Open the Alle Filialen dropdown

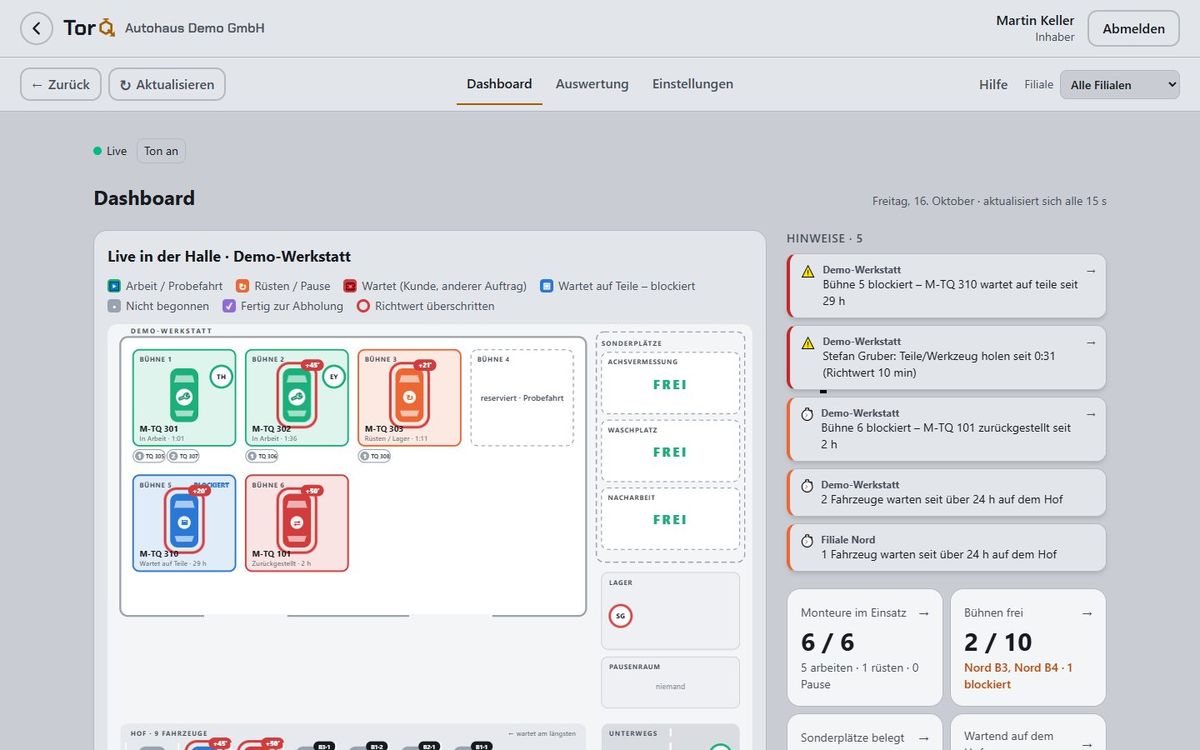pyautogui.click(x=1120, y=85)
